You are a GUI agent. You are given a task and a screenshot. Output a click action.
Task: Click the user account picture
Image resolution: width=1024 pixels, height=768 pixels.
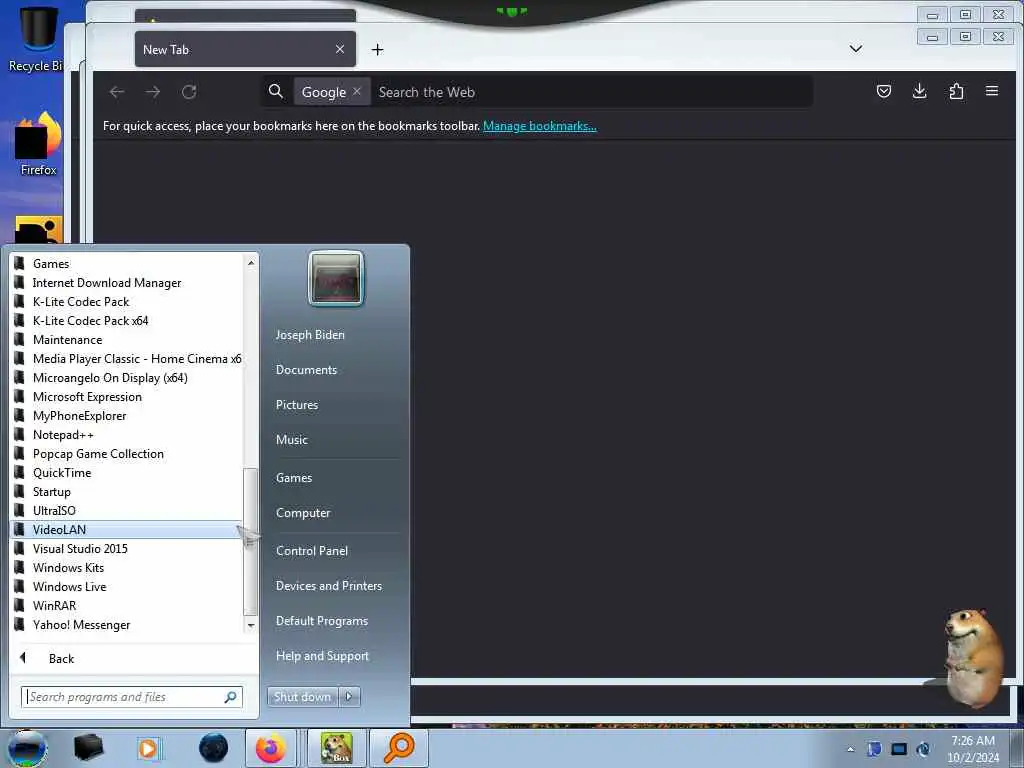(336, 278)
